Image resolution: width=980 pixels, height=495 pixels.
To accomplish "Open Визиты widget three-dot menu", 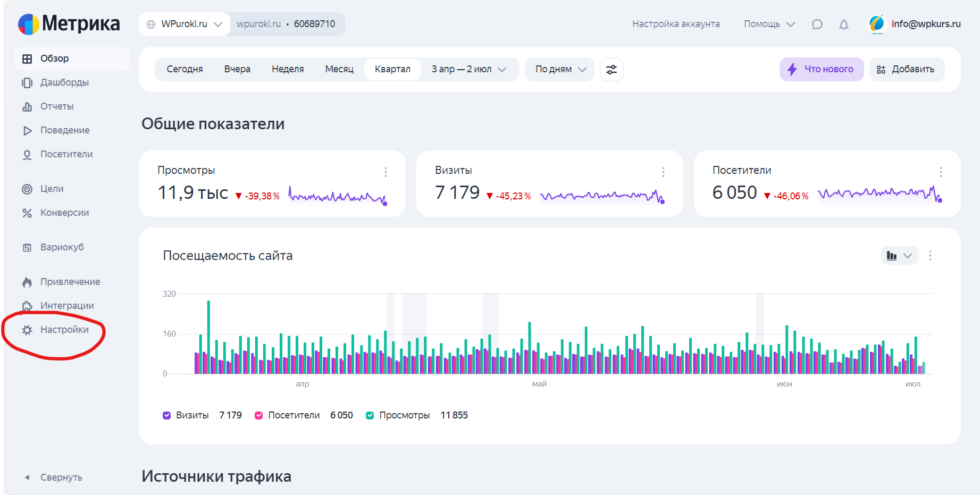I will (x=662, y=172).
